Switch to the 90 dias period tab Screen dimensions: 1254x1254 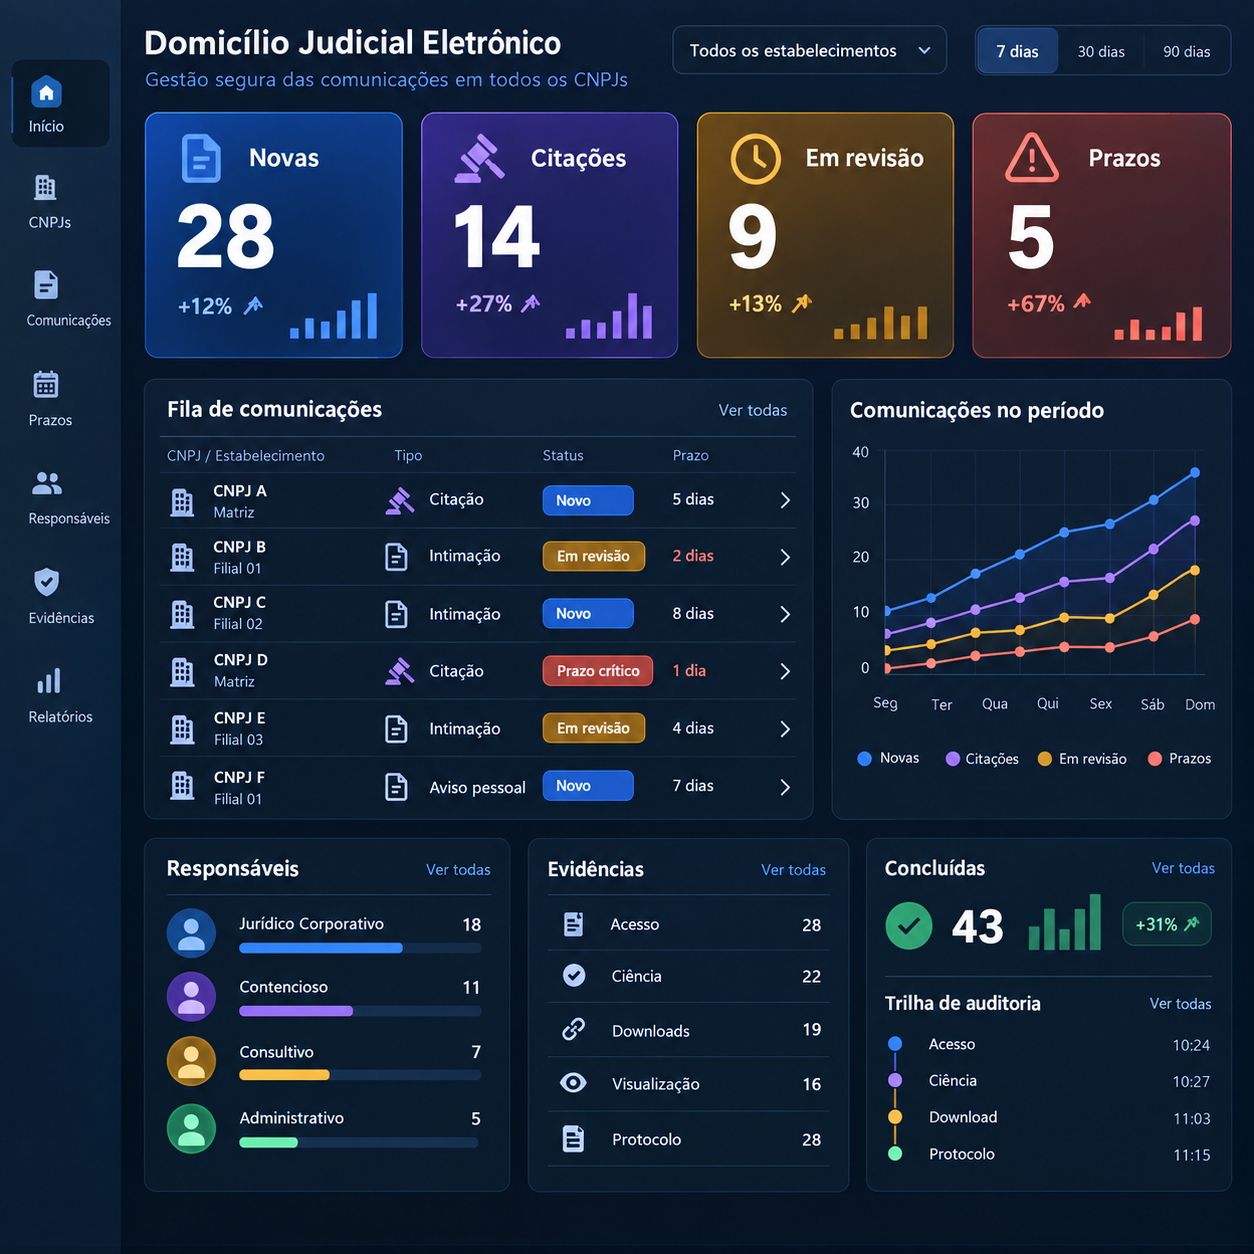point(1187,51)
